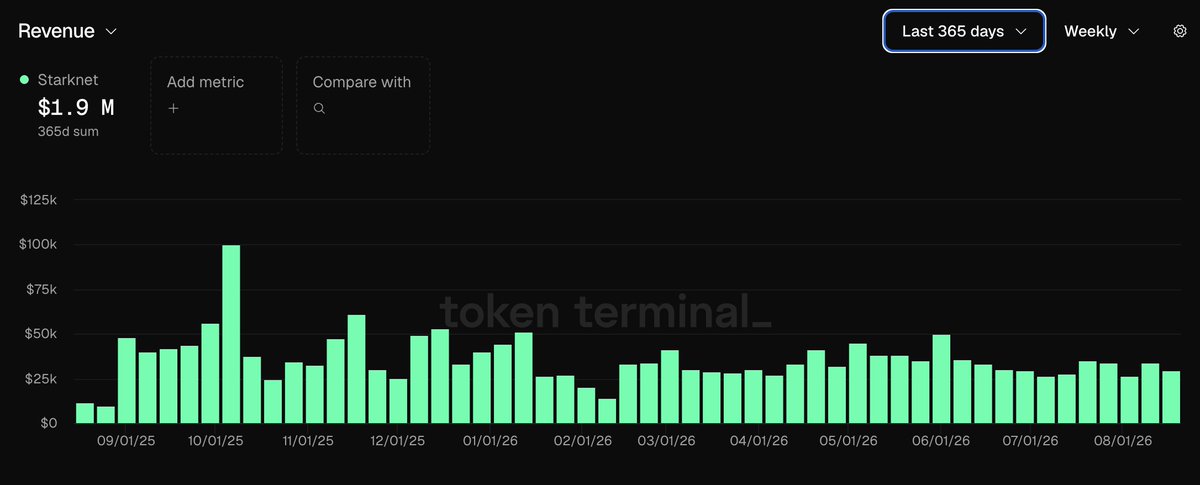Screen dimensions: 1200x485
Task: Open chart settings gear icon
Action: tap(1179, 31)
